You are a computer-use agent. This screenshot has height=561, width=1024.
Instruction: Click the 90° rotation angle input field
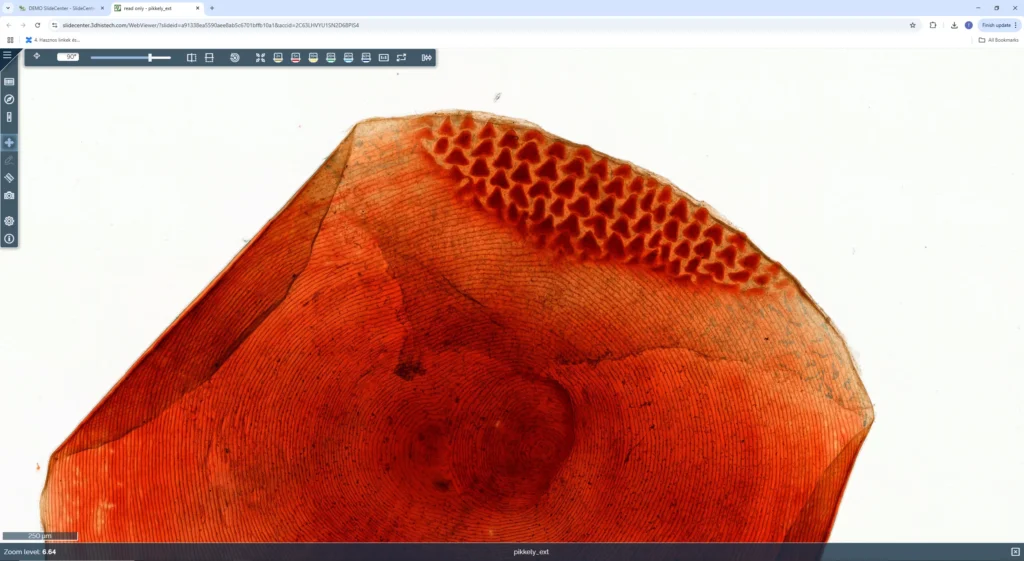tap(68, 58)
